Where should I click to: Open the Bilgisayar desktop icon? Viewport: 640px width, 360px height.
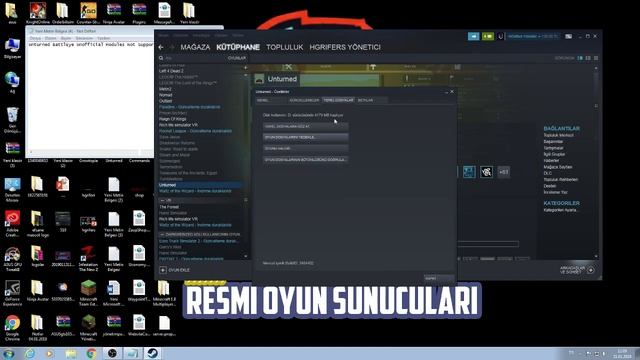click(x=12, y=48)
